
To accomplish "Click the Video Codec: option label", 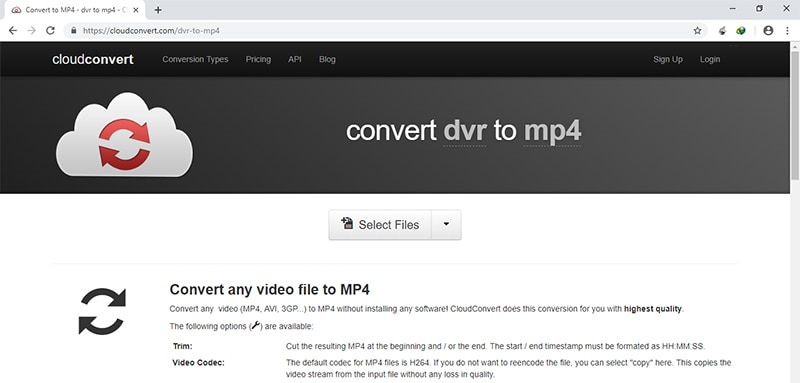I will 198,363.
